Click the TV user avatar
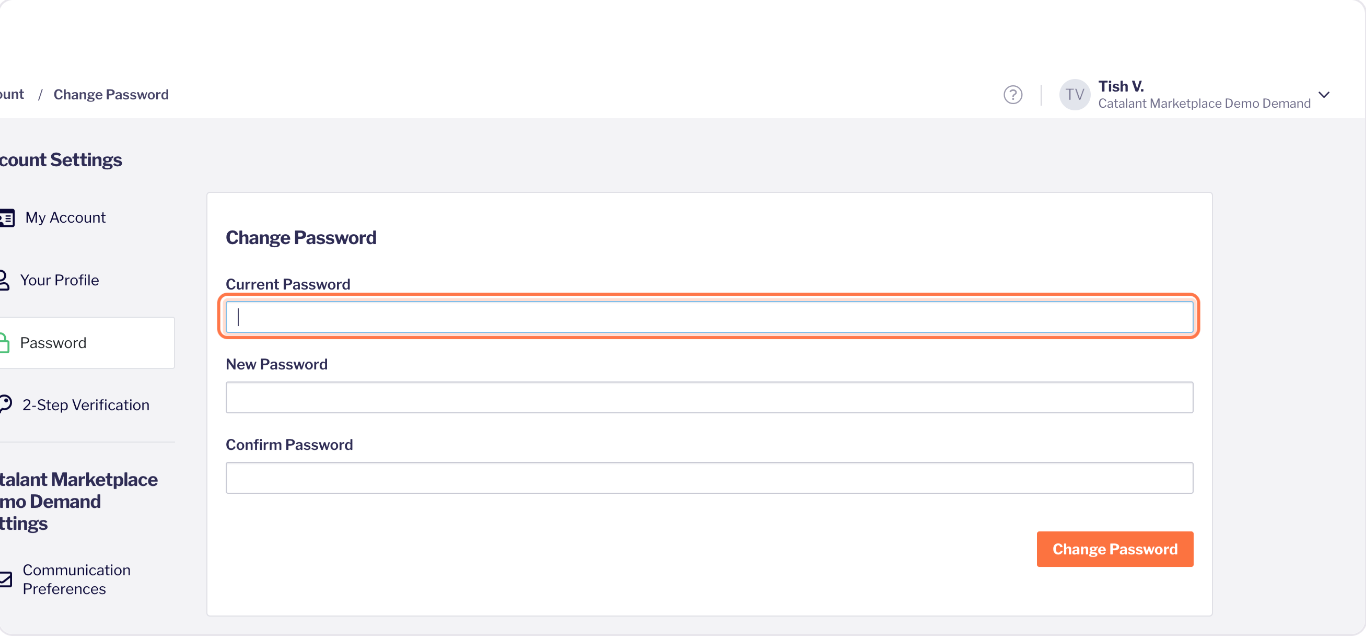The image size is (1366, 640). click(x=1075, y=95)
